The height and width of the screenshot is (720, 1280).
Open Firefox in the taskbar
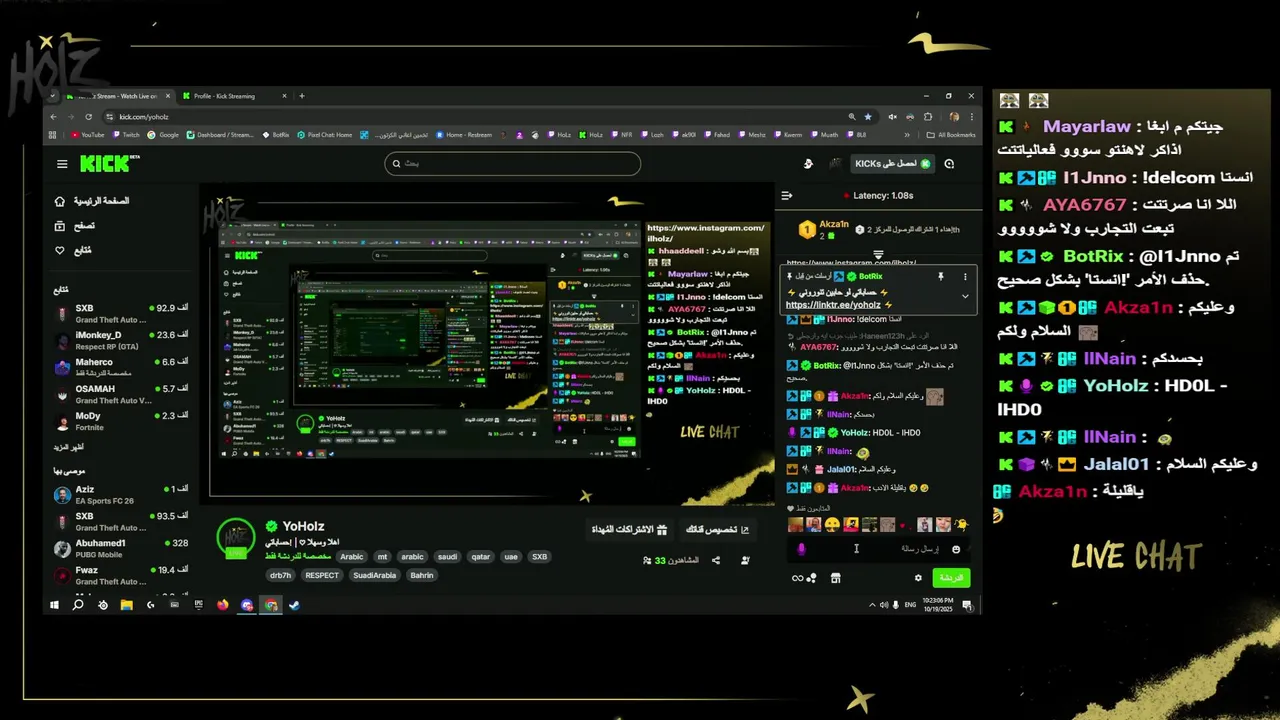[x=222, y=605]
